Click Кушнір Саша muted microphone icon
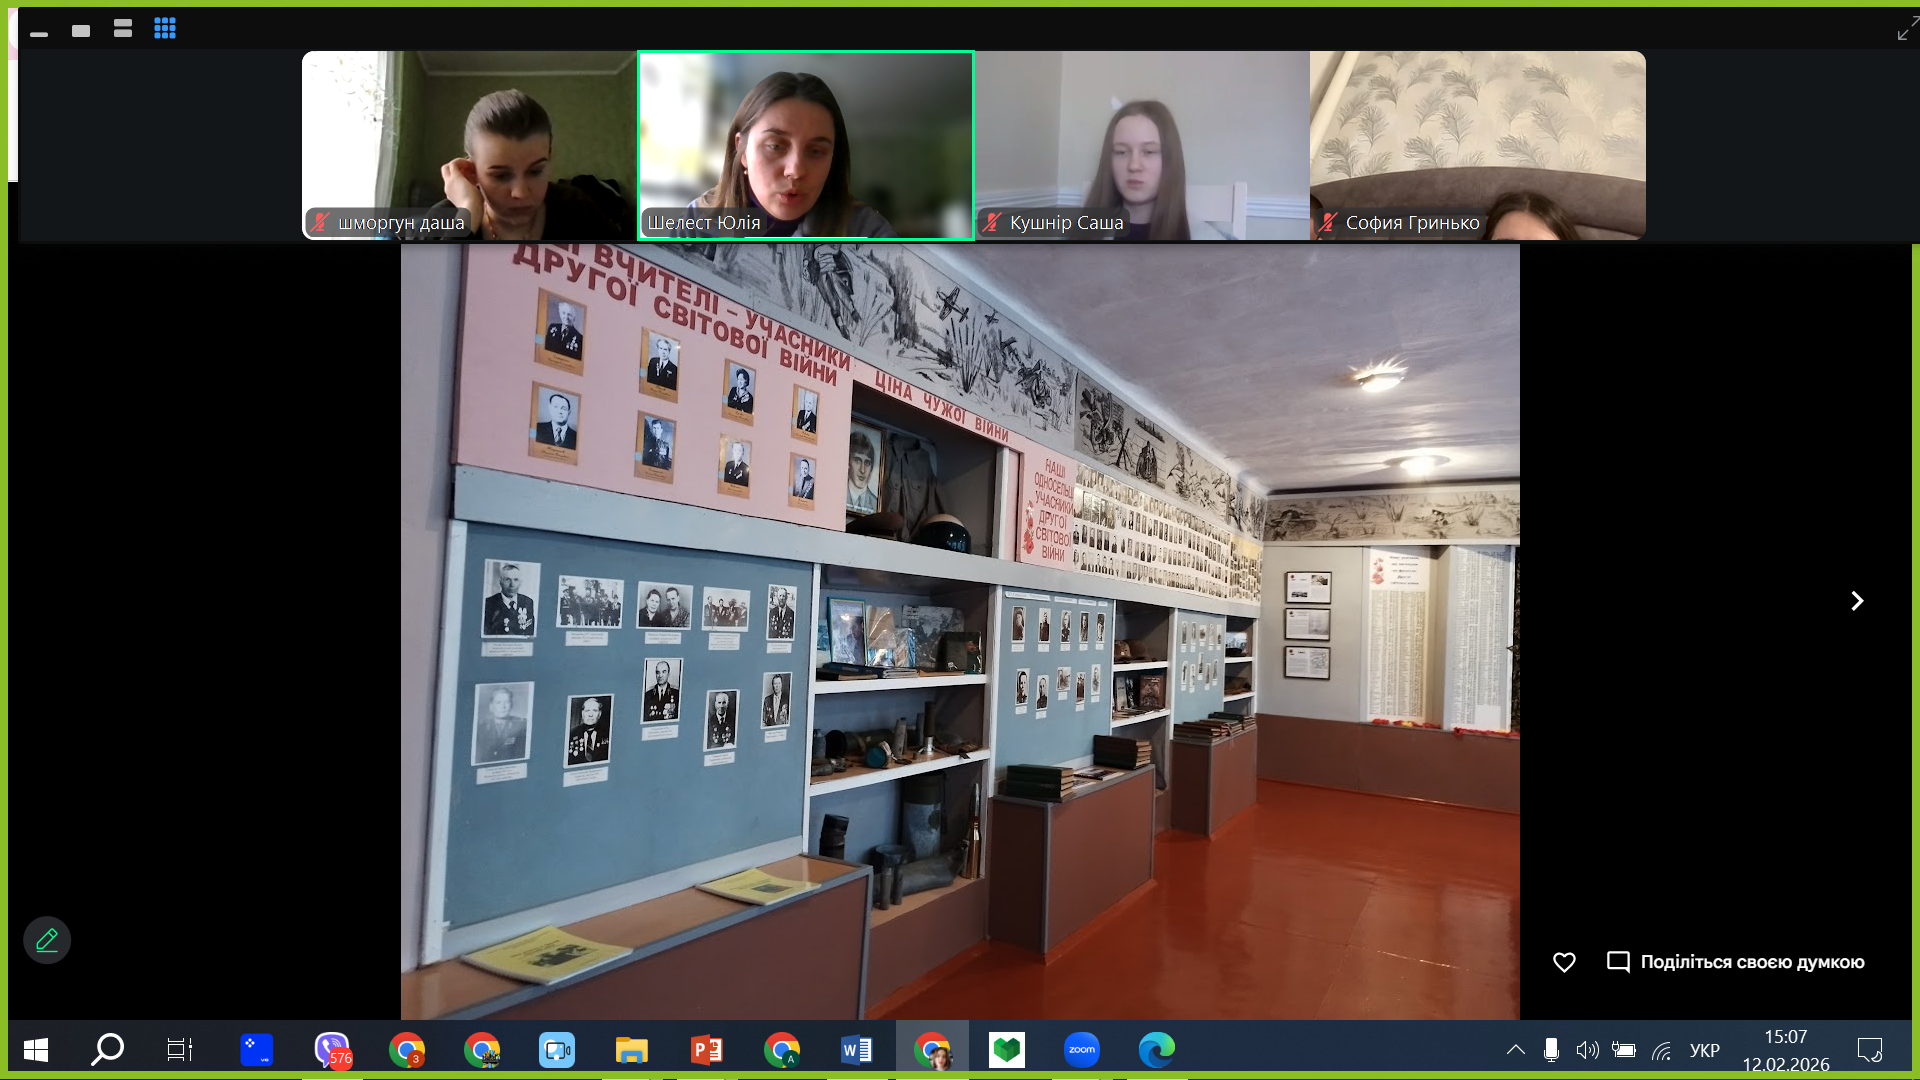This screenshot has height=1080, width=1920. point(991,223)
